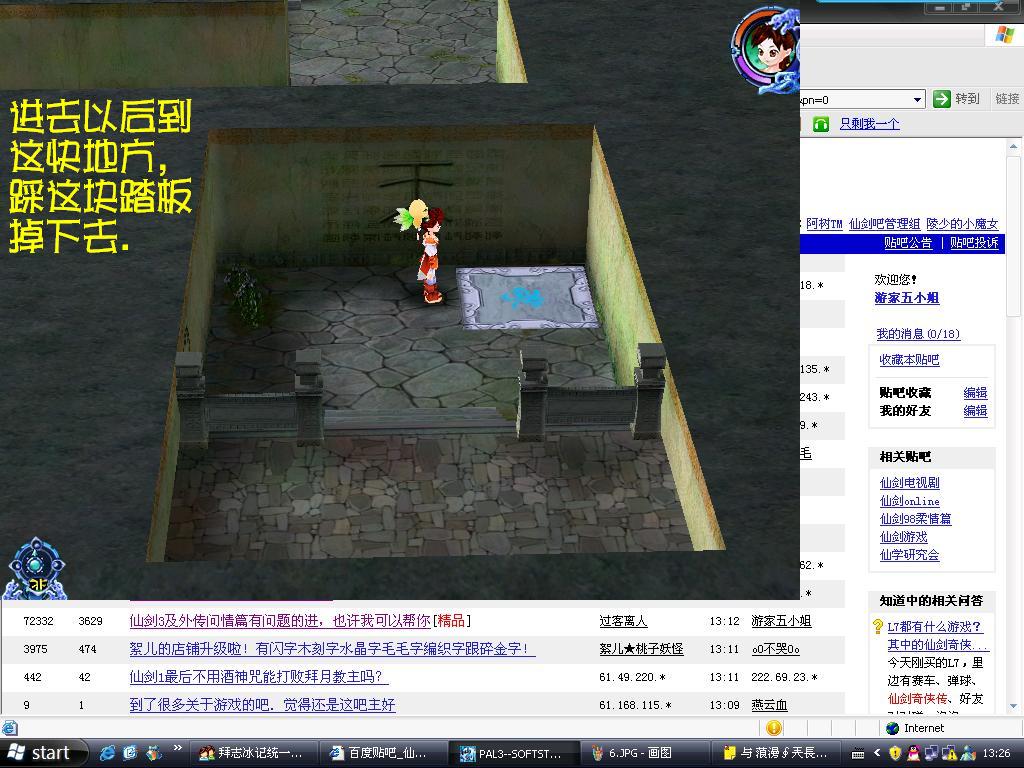
Task: Open the 仙剑吧管理组 link
Action: (884, 224)
